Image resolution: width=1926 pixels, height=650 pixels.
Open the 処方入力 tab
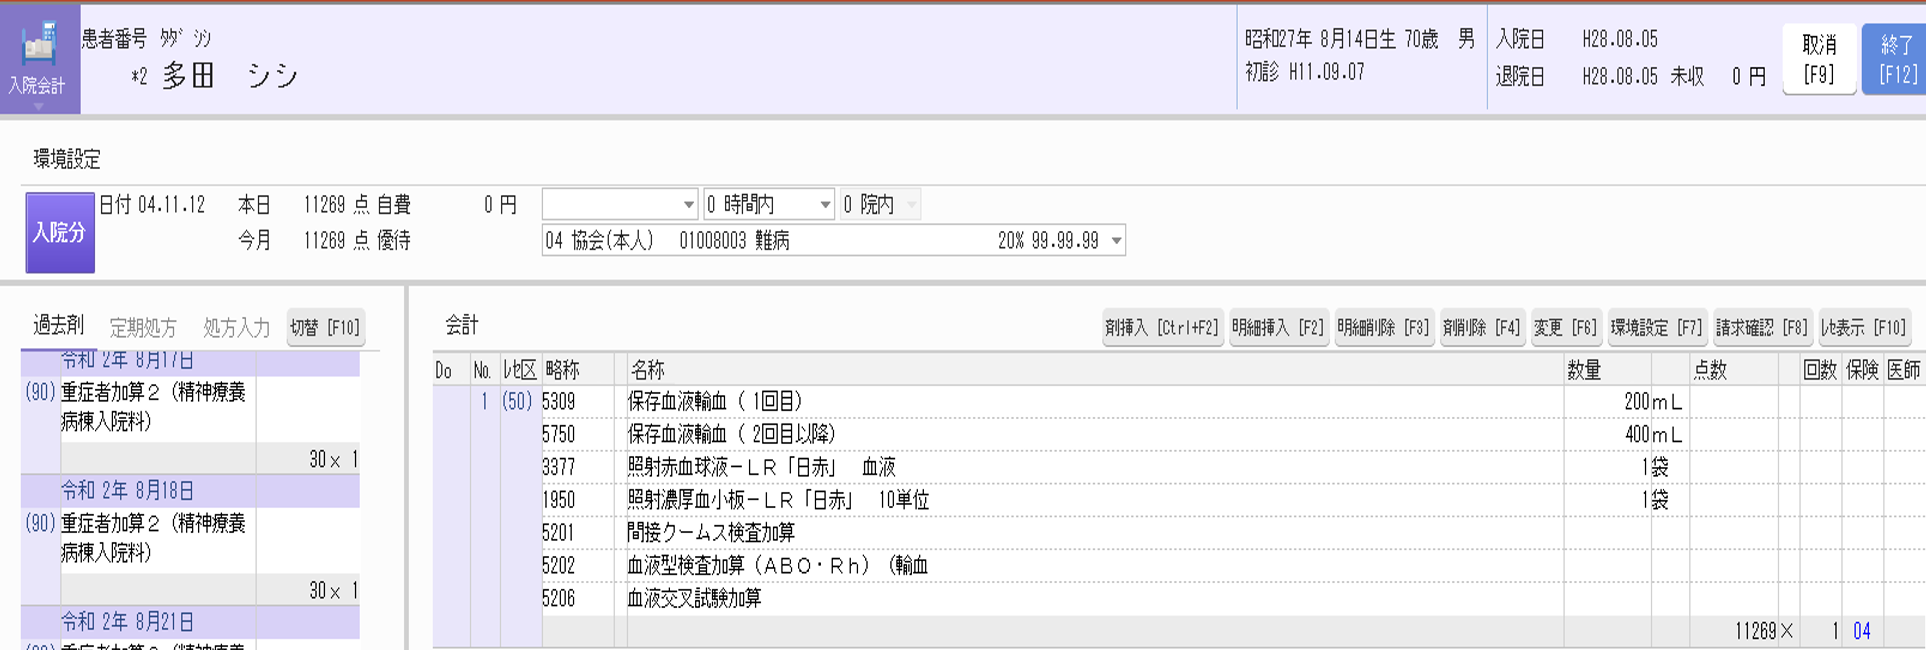tap(236, 328)
